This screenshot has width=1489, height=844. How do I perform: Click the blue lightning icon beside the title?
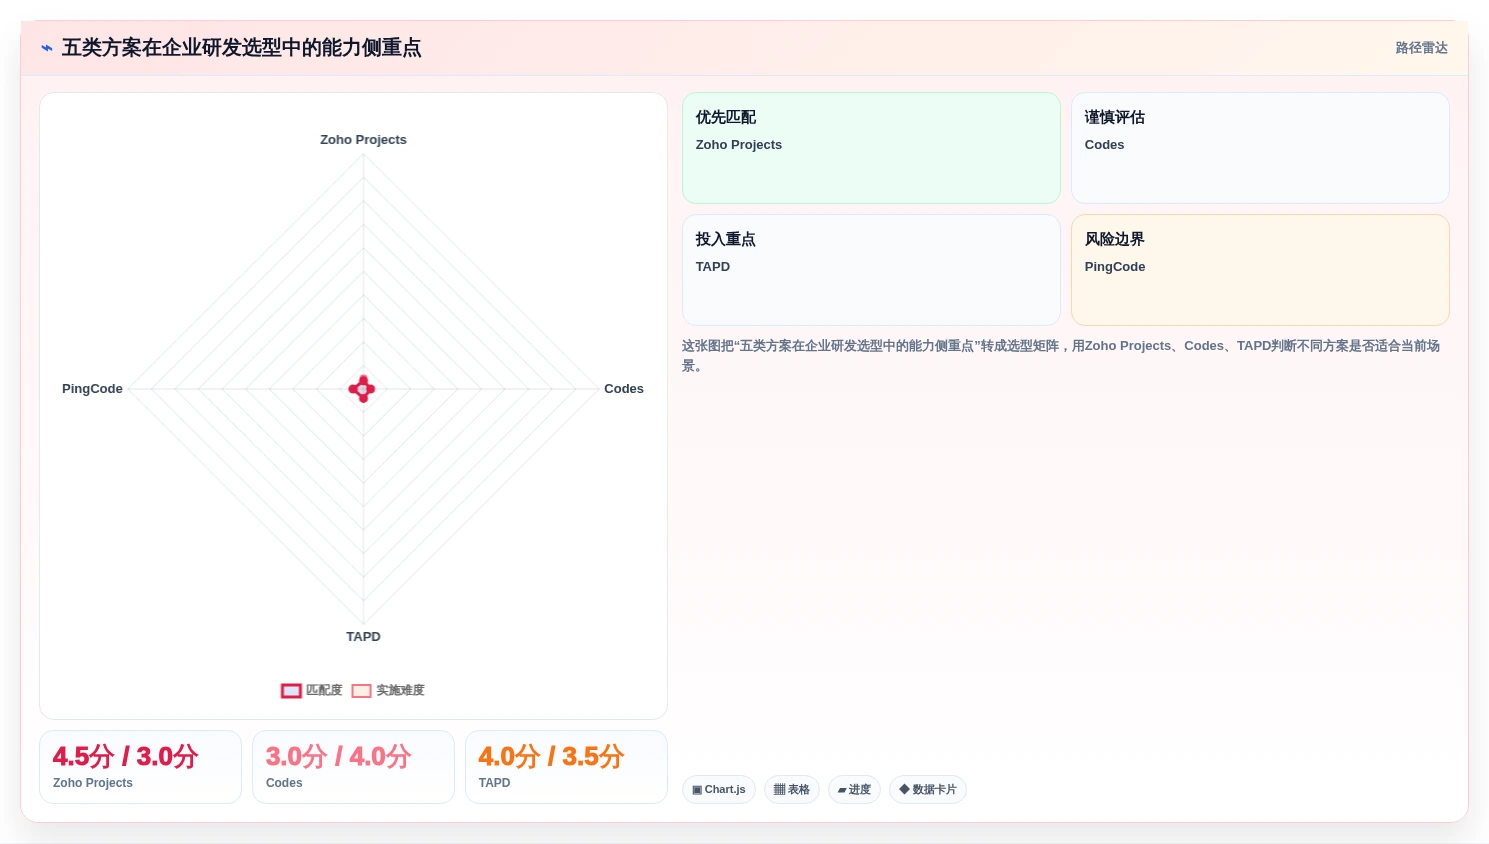click(47, 48)
